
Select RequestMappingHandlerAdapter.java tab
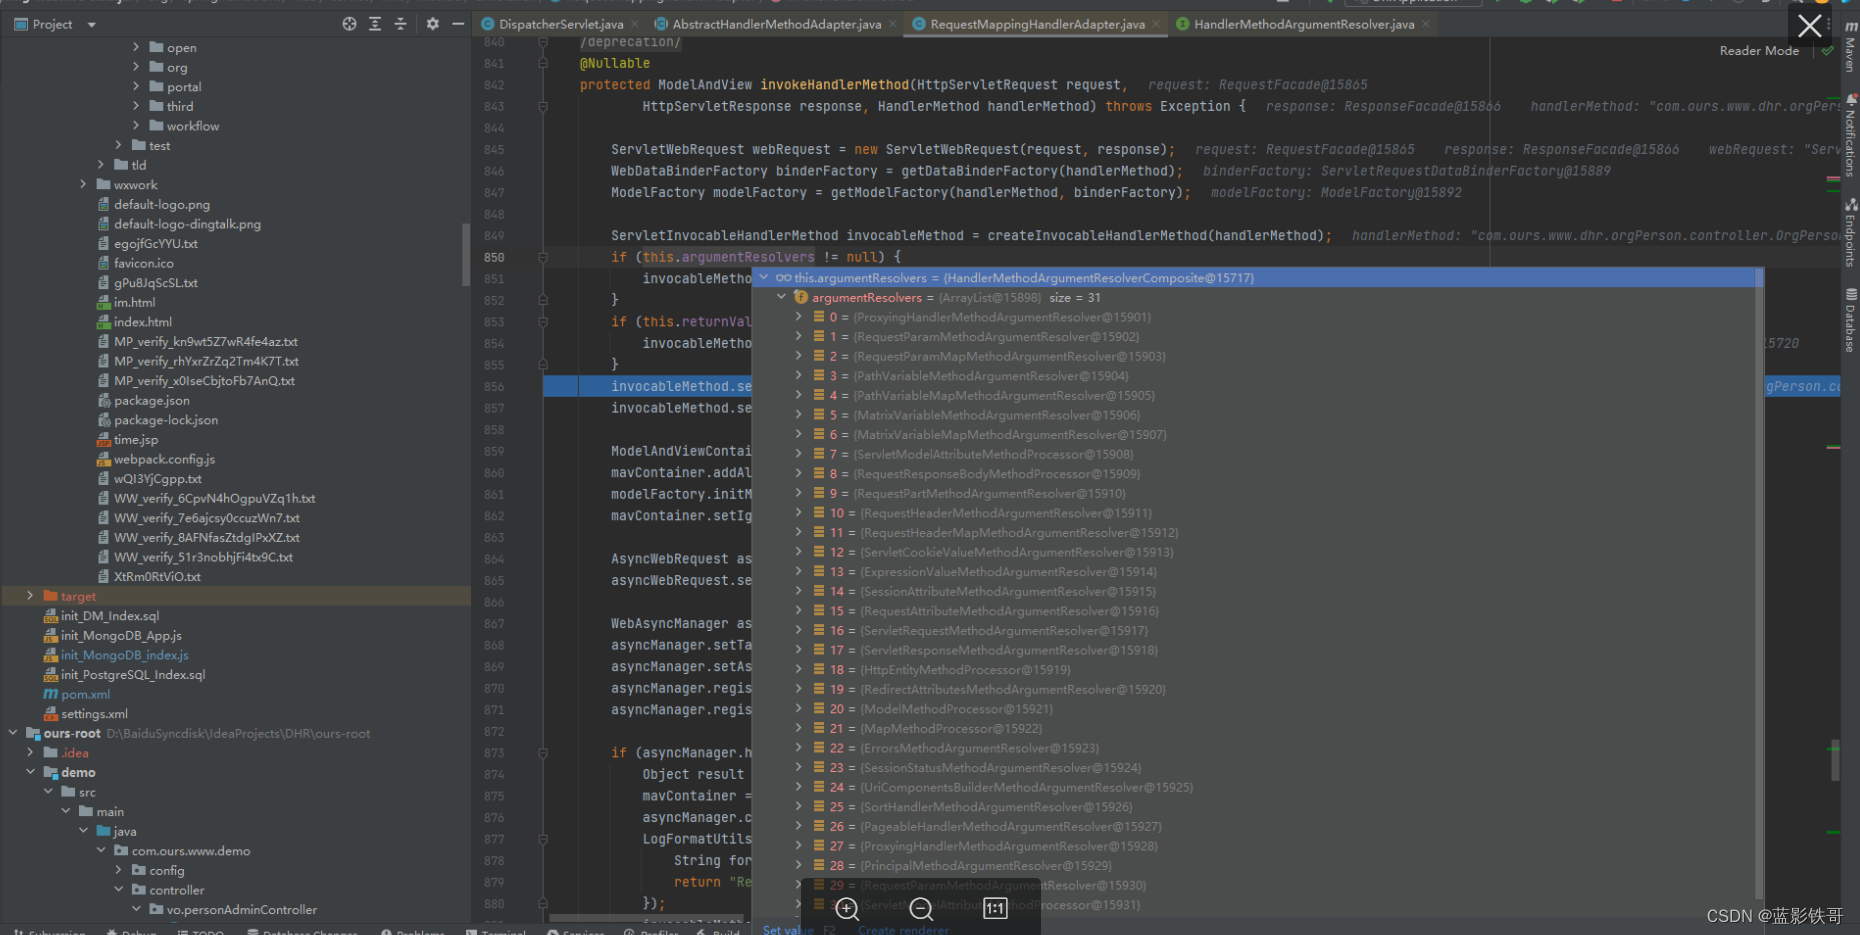[1037, 24]
